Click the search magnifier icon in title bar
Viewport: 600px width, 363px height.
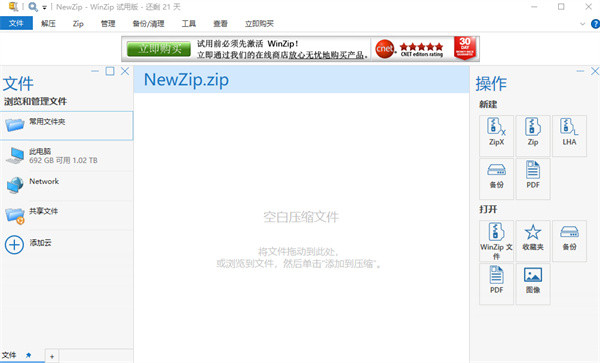click(33, 7)
